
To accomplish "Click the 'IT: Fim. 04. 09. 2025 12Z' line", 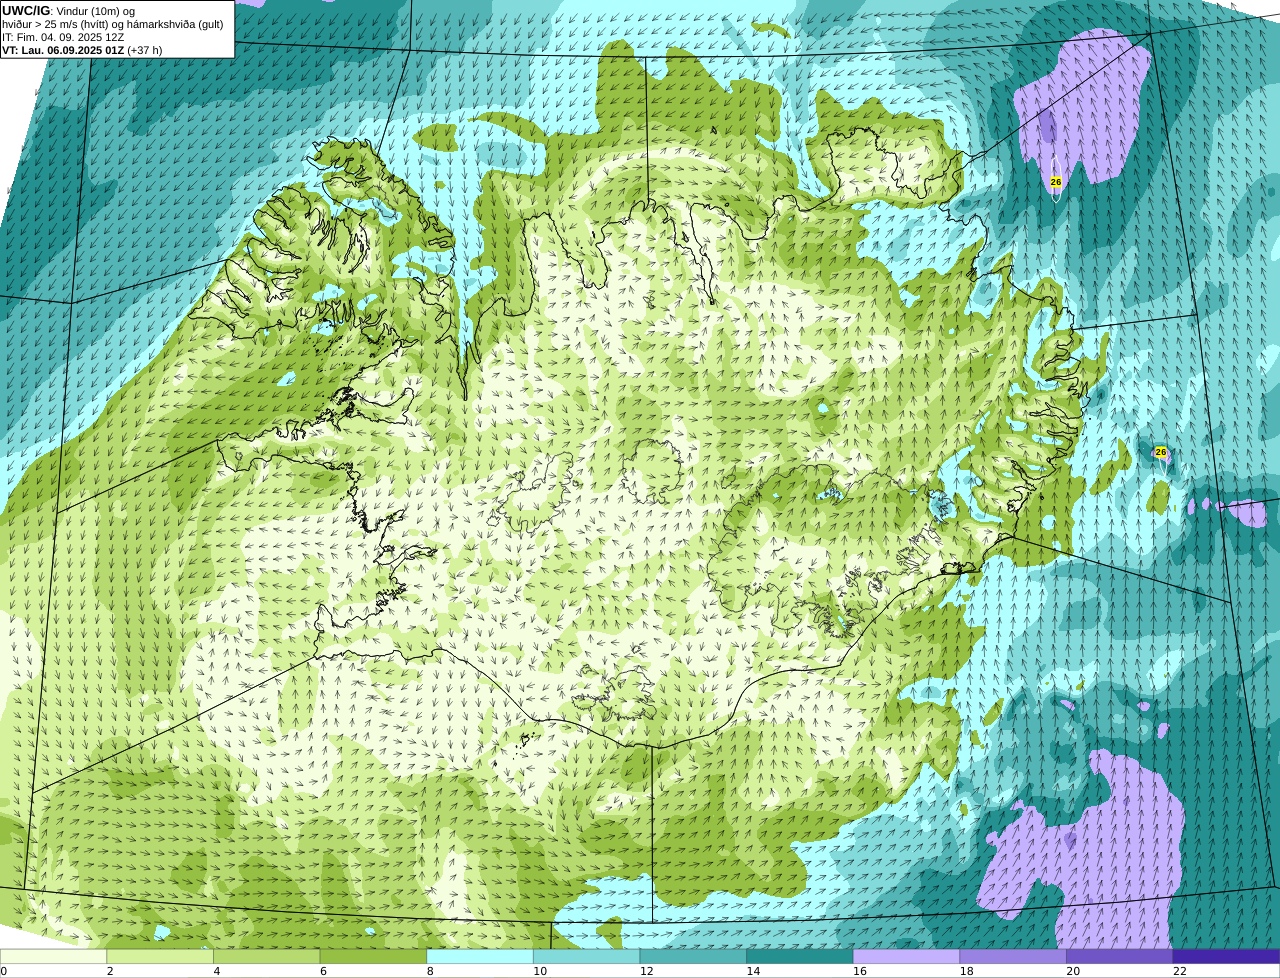I will [x=63, y=37].
